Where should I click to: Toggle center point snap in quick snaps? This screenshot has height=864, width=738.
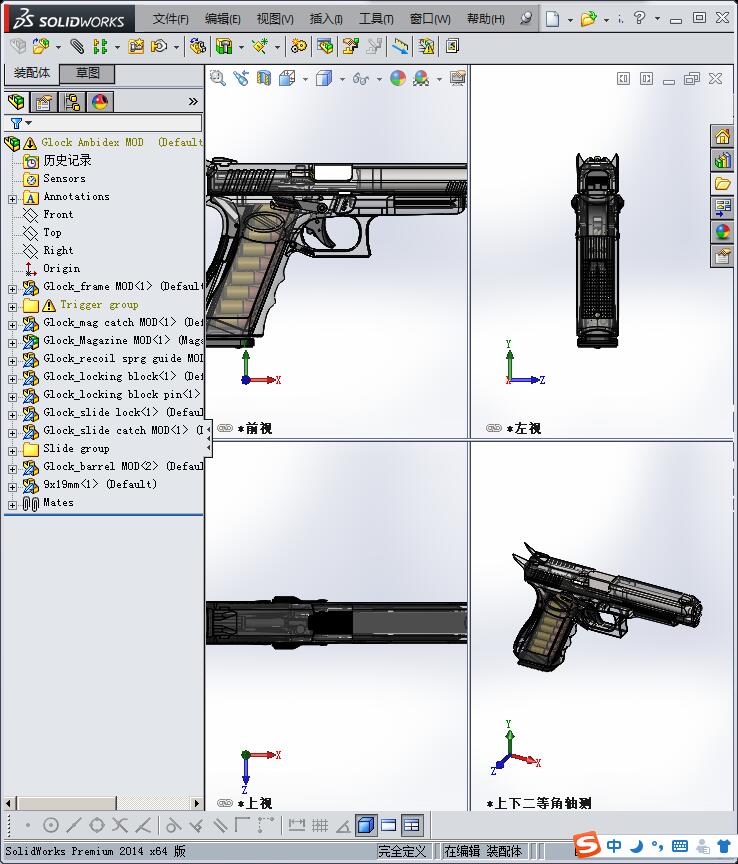pyautogui.click(x=51, y=825)
